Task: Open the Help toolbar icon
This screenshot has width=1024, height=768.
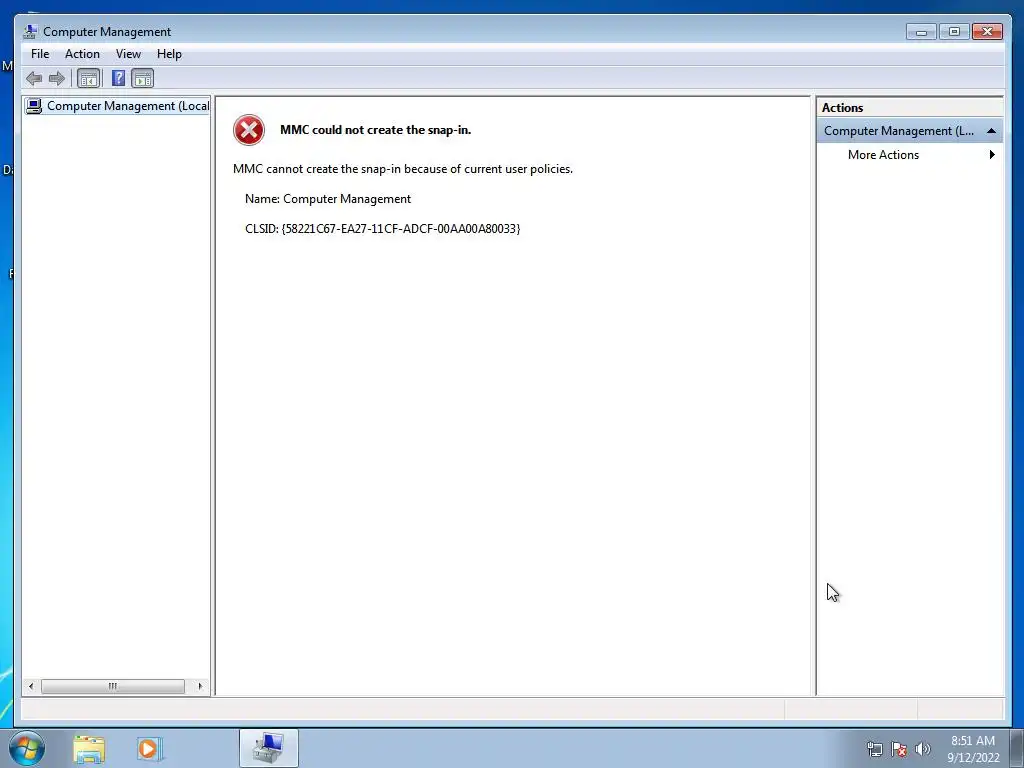Action: click(x=118, y=79)
